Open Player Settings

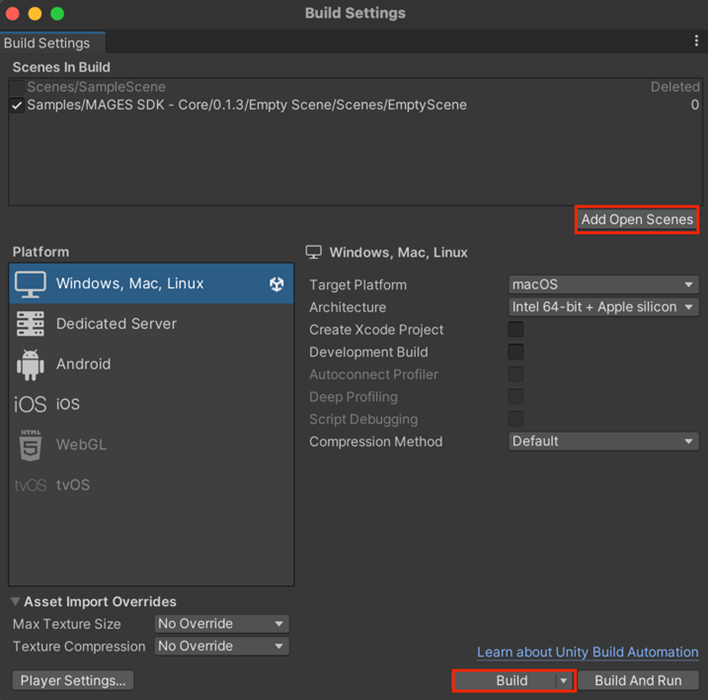(73, 681)
